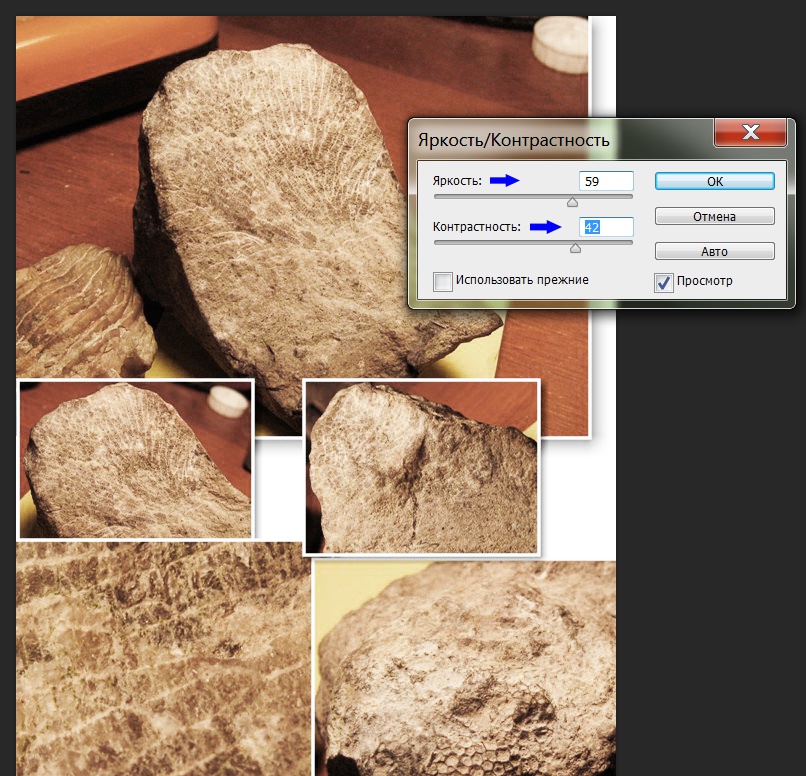
Task: Select the small framed cracked rock photo
Action: (x=421, y=467)
